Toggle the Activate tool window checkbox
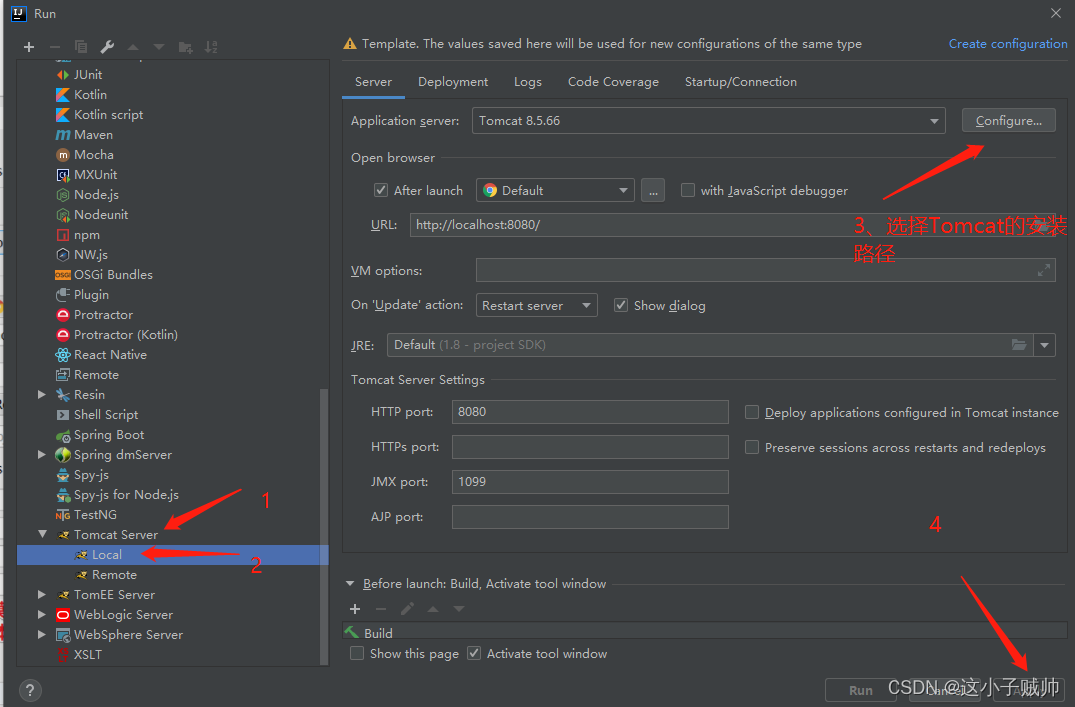This screenshot has width=1075, height=707. click(x=474, y=654)
